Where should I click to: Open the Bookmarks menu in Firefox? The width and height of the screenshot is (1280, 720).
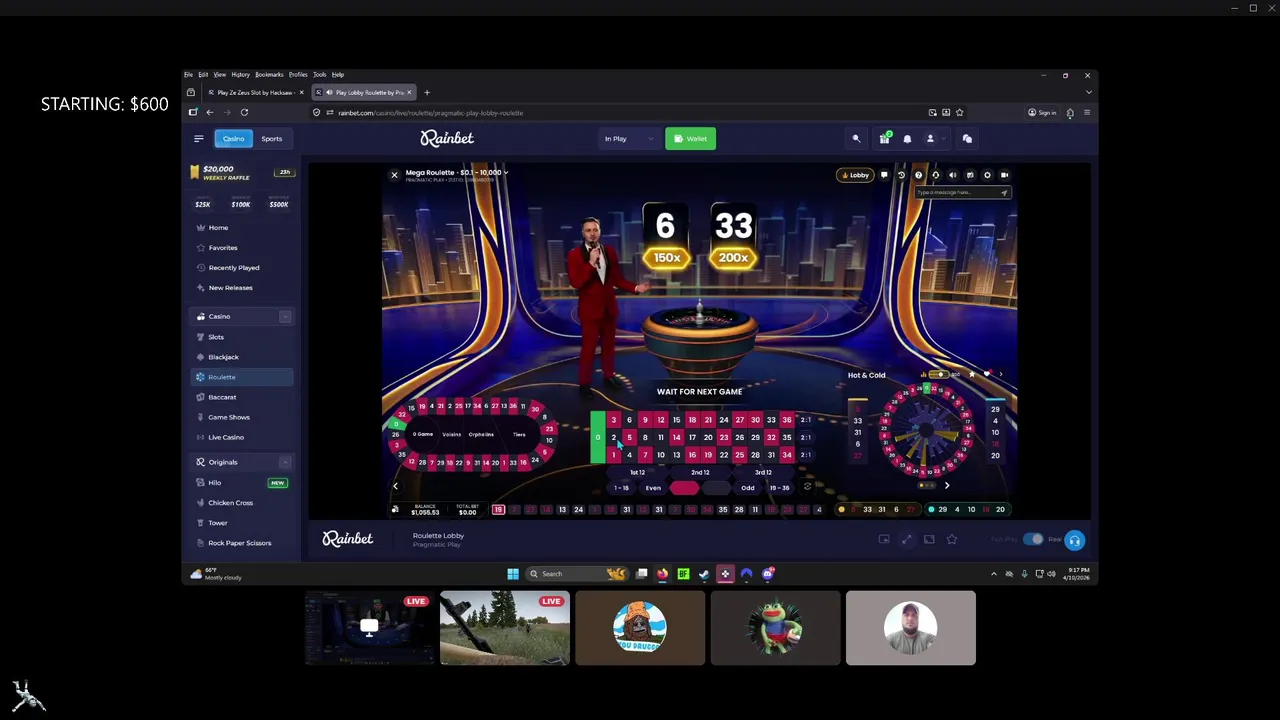tap(269, 75)
